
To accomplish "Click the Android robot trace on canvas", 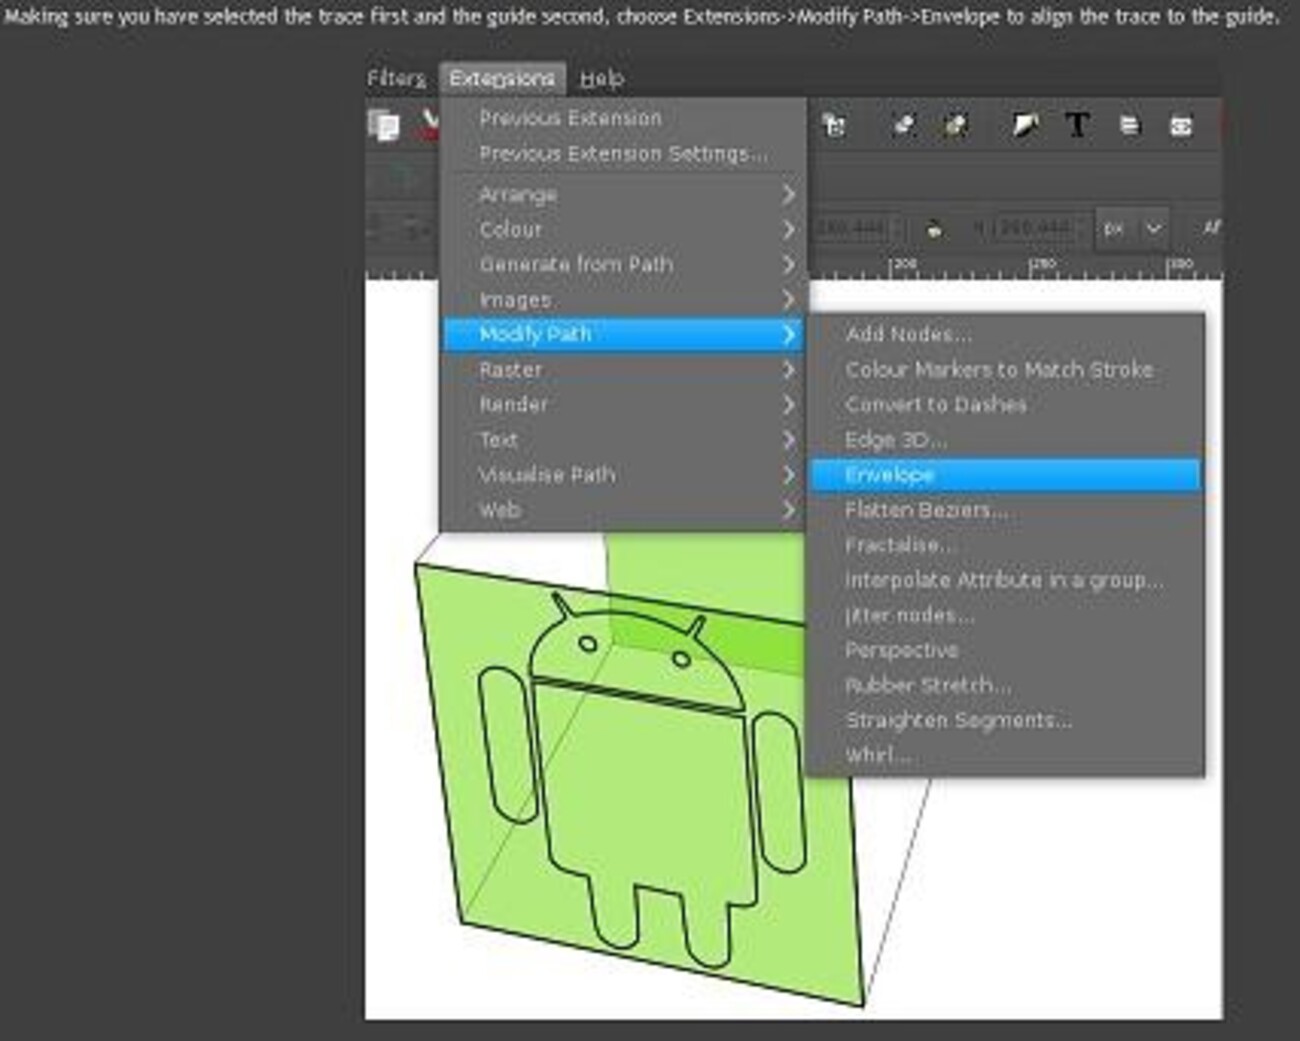I will [x=640, y=780].
